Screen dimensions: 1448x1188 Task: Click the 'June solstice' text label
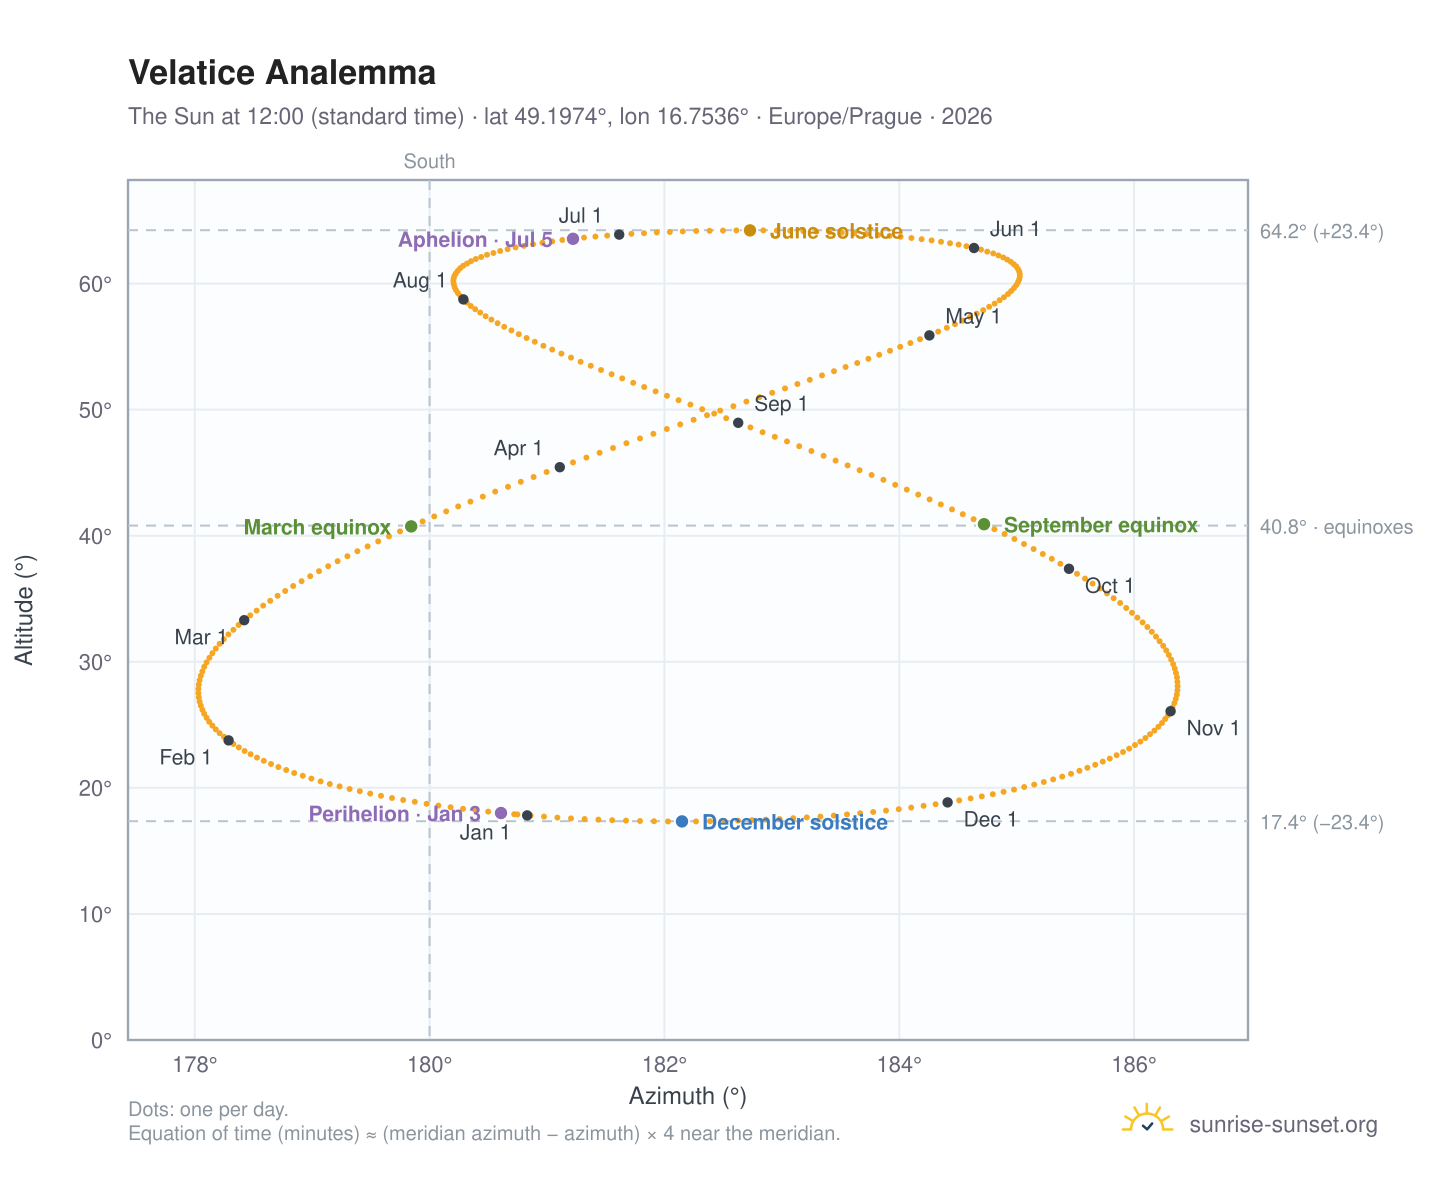point(836,232)
